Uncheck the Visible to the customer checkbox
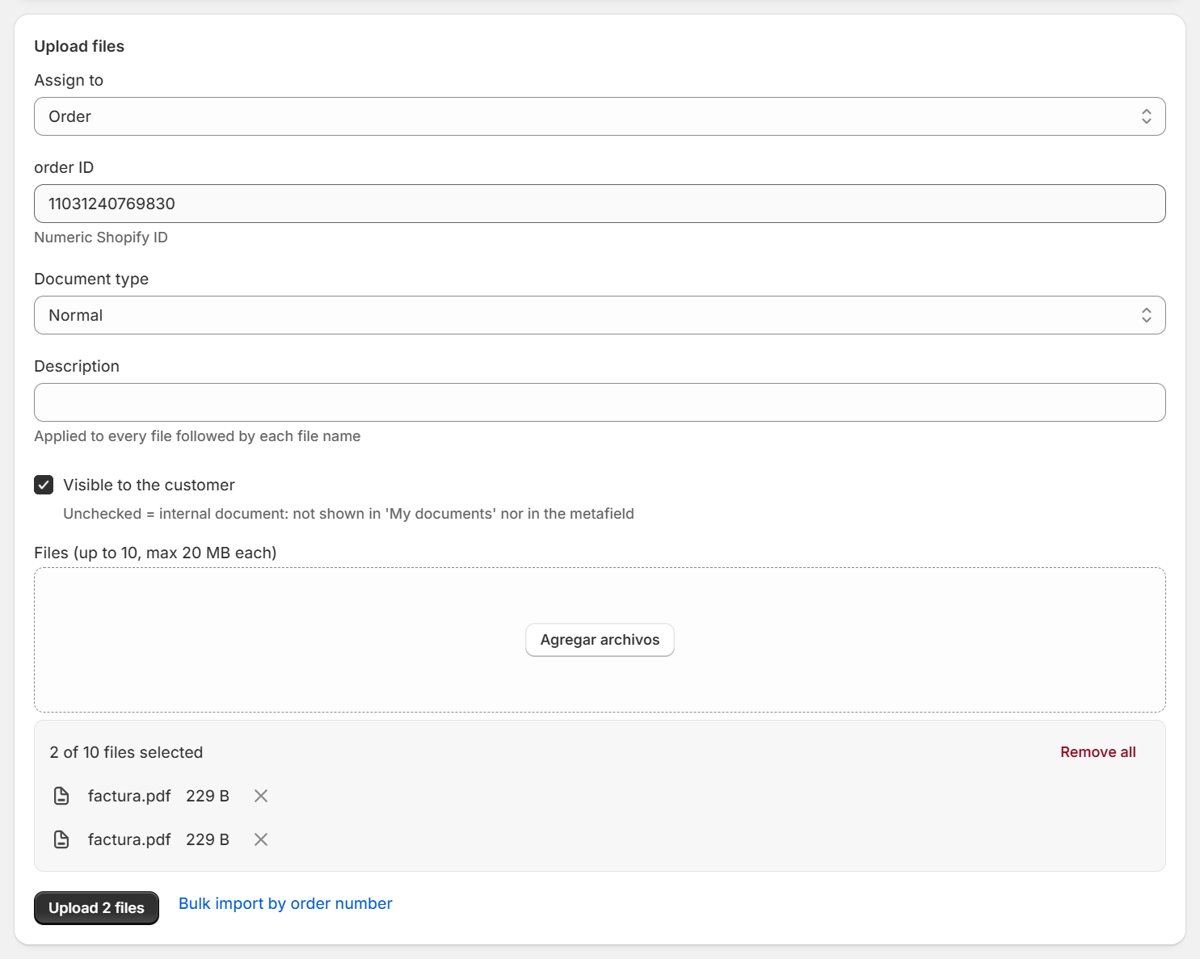Viewport: 1200px width, 959px height. click(x=44, y=485)
